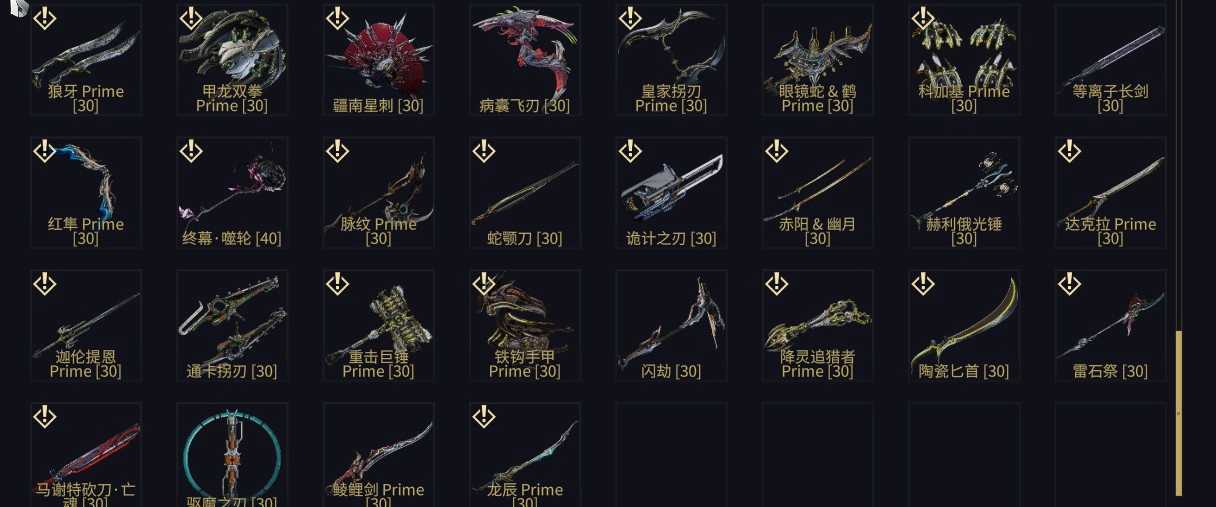Screen dimensions: 1216x507
Task: Click the warning badge on 皇家拐刃 Prime
Action: click(629, 18)
